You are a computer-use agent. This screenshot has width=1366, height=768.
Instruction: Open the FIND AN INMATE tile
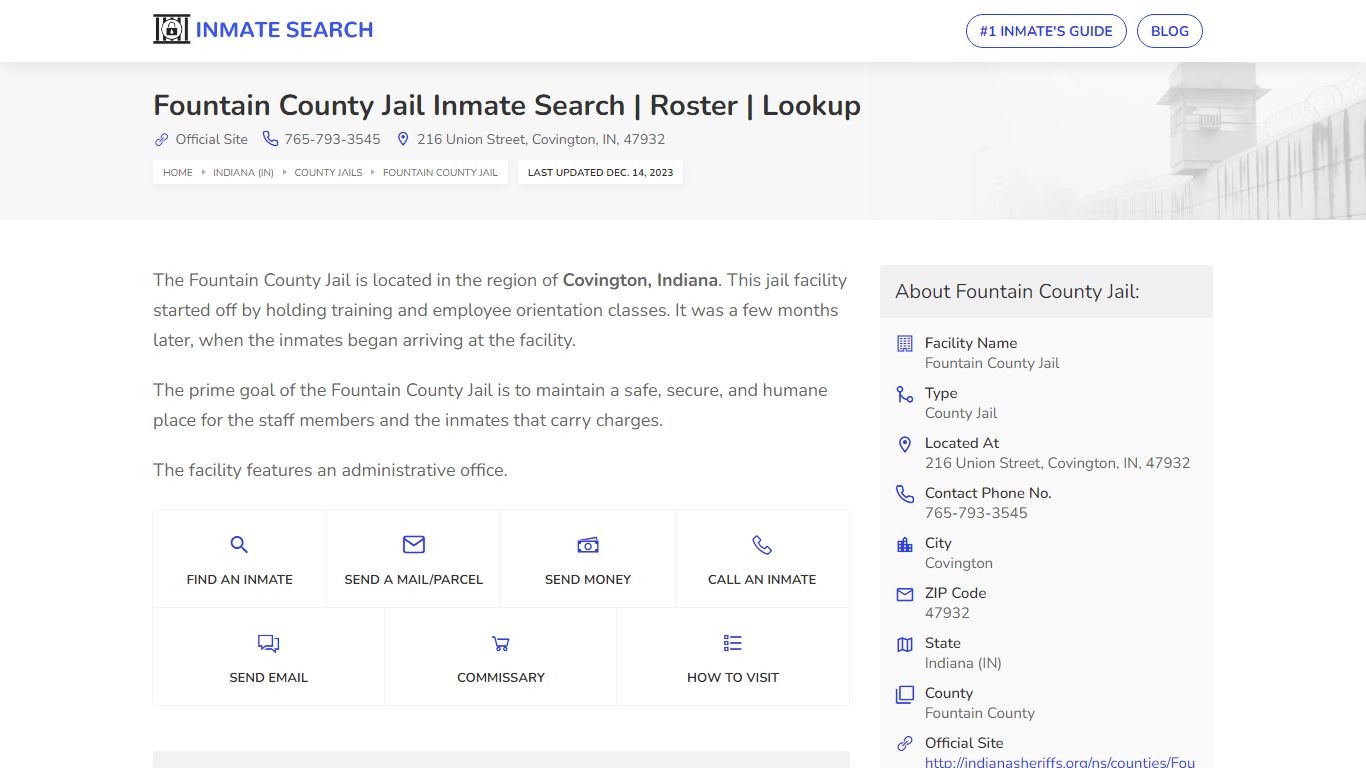(240, 559)
